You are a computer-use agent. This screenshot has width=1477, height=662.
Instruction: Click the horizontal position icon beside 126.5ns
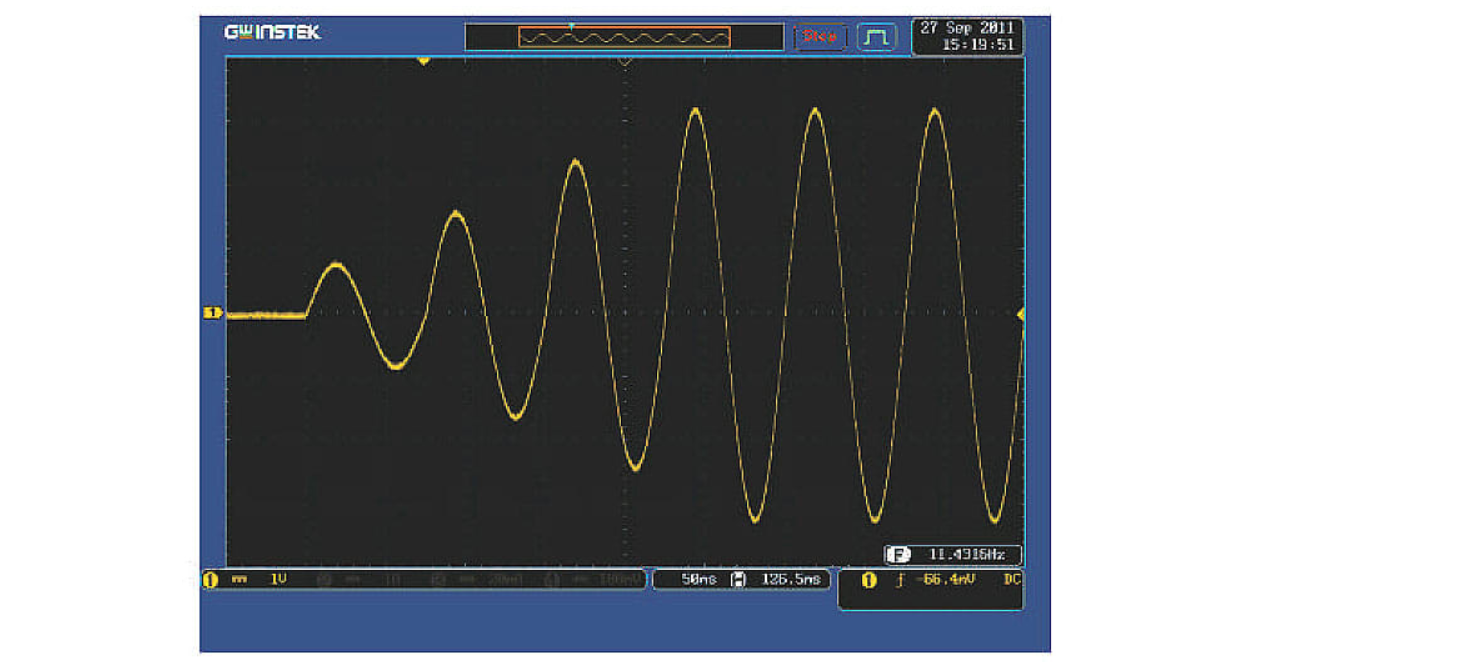click(739, 579)
